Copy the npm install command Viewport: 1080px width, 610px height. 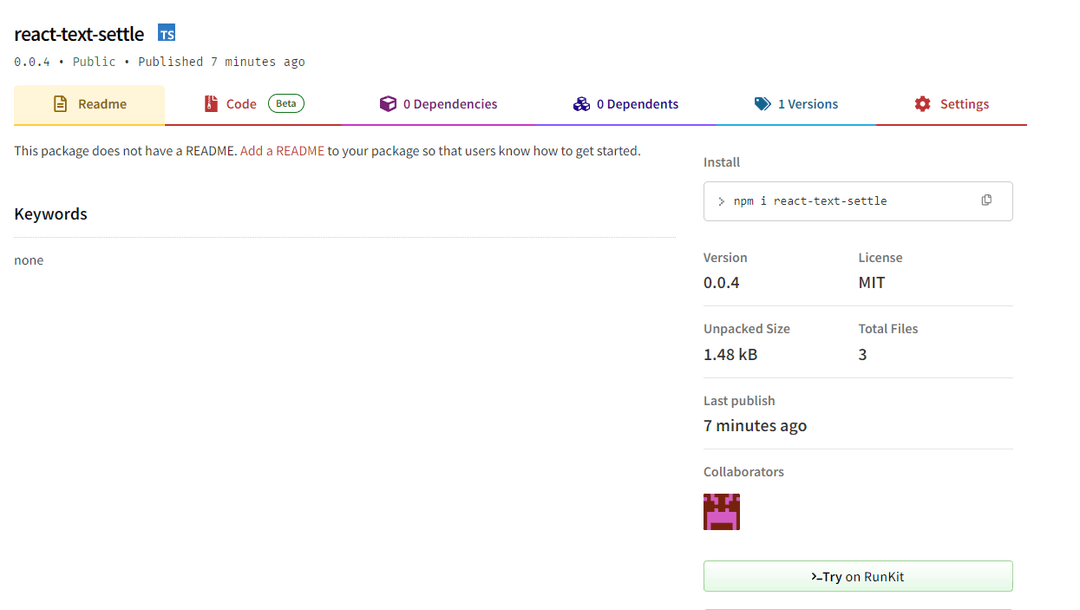[986, 200]
